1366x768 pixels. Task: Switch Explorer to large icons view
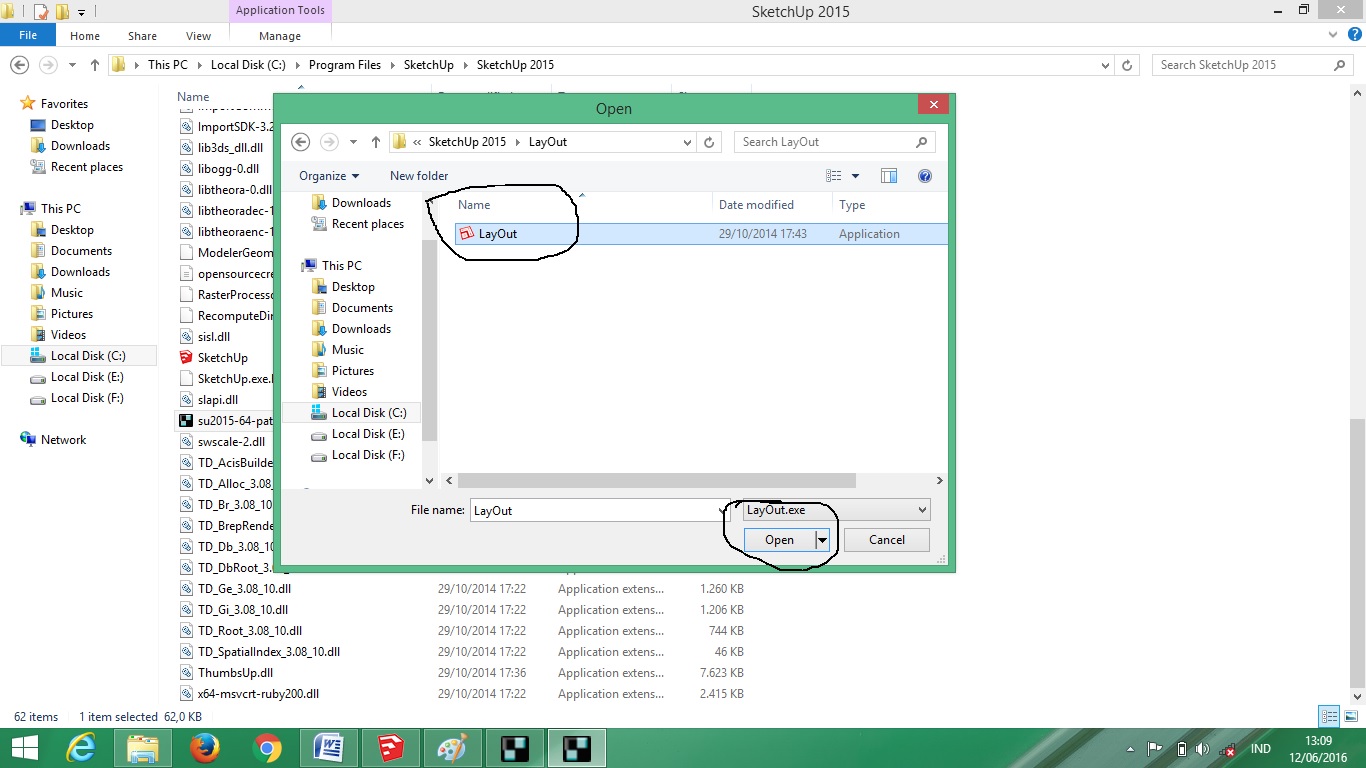tap(1350, 716)
